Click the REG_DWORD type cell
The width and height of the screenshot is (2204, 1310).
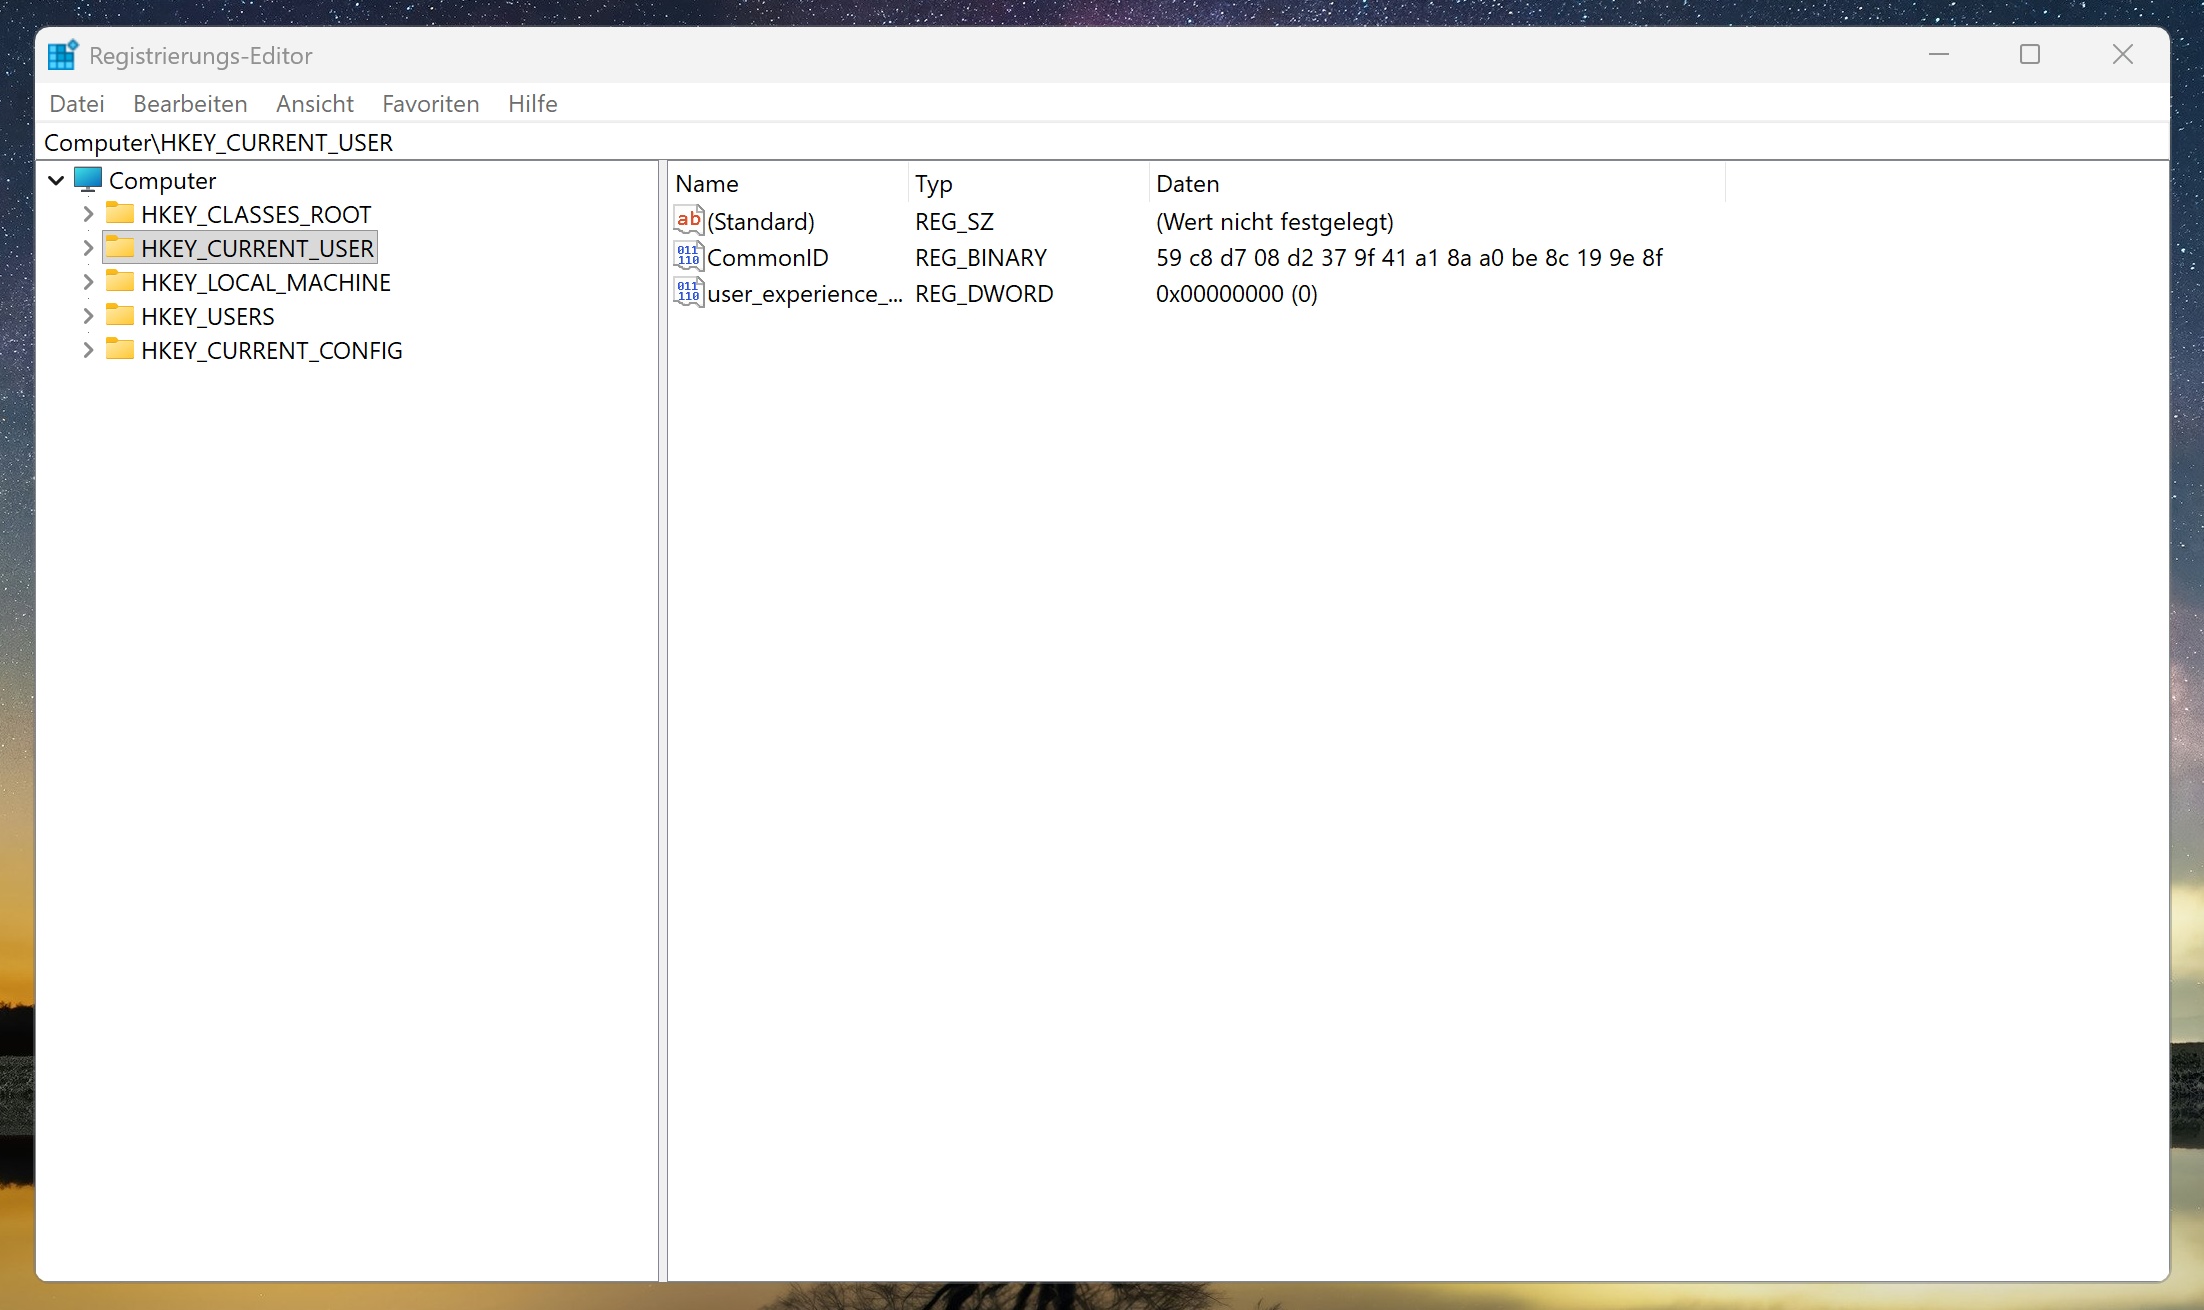[984, 293]
